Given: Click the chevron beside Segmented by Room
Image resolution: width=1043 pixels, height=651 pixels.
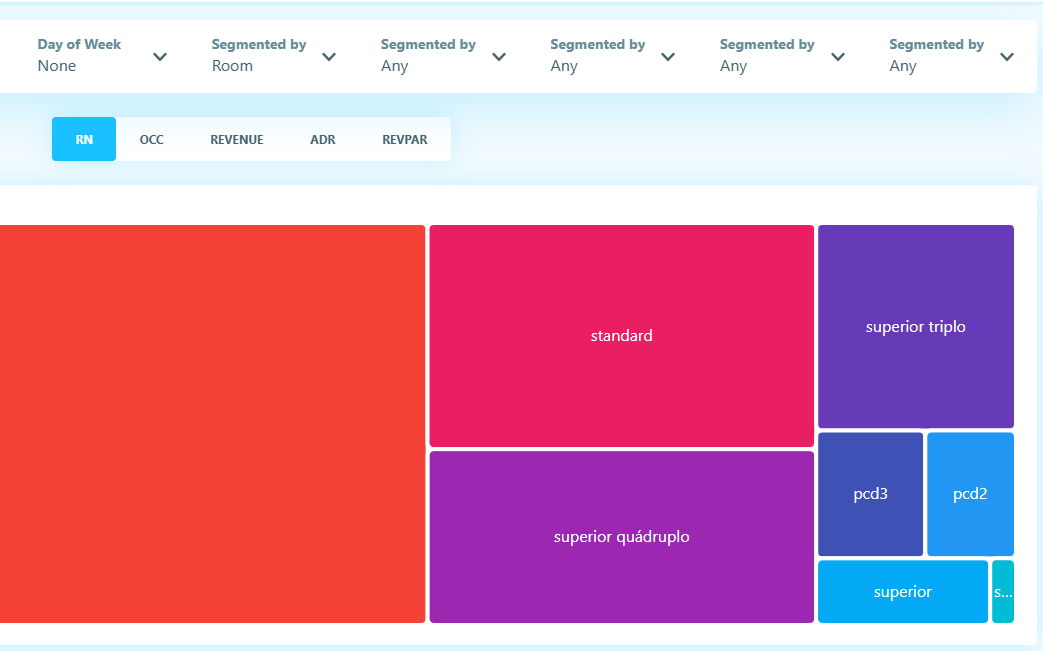Looking at the screenshot, I should click(329, 57).
